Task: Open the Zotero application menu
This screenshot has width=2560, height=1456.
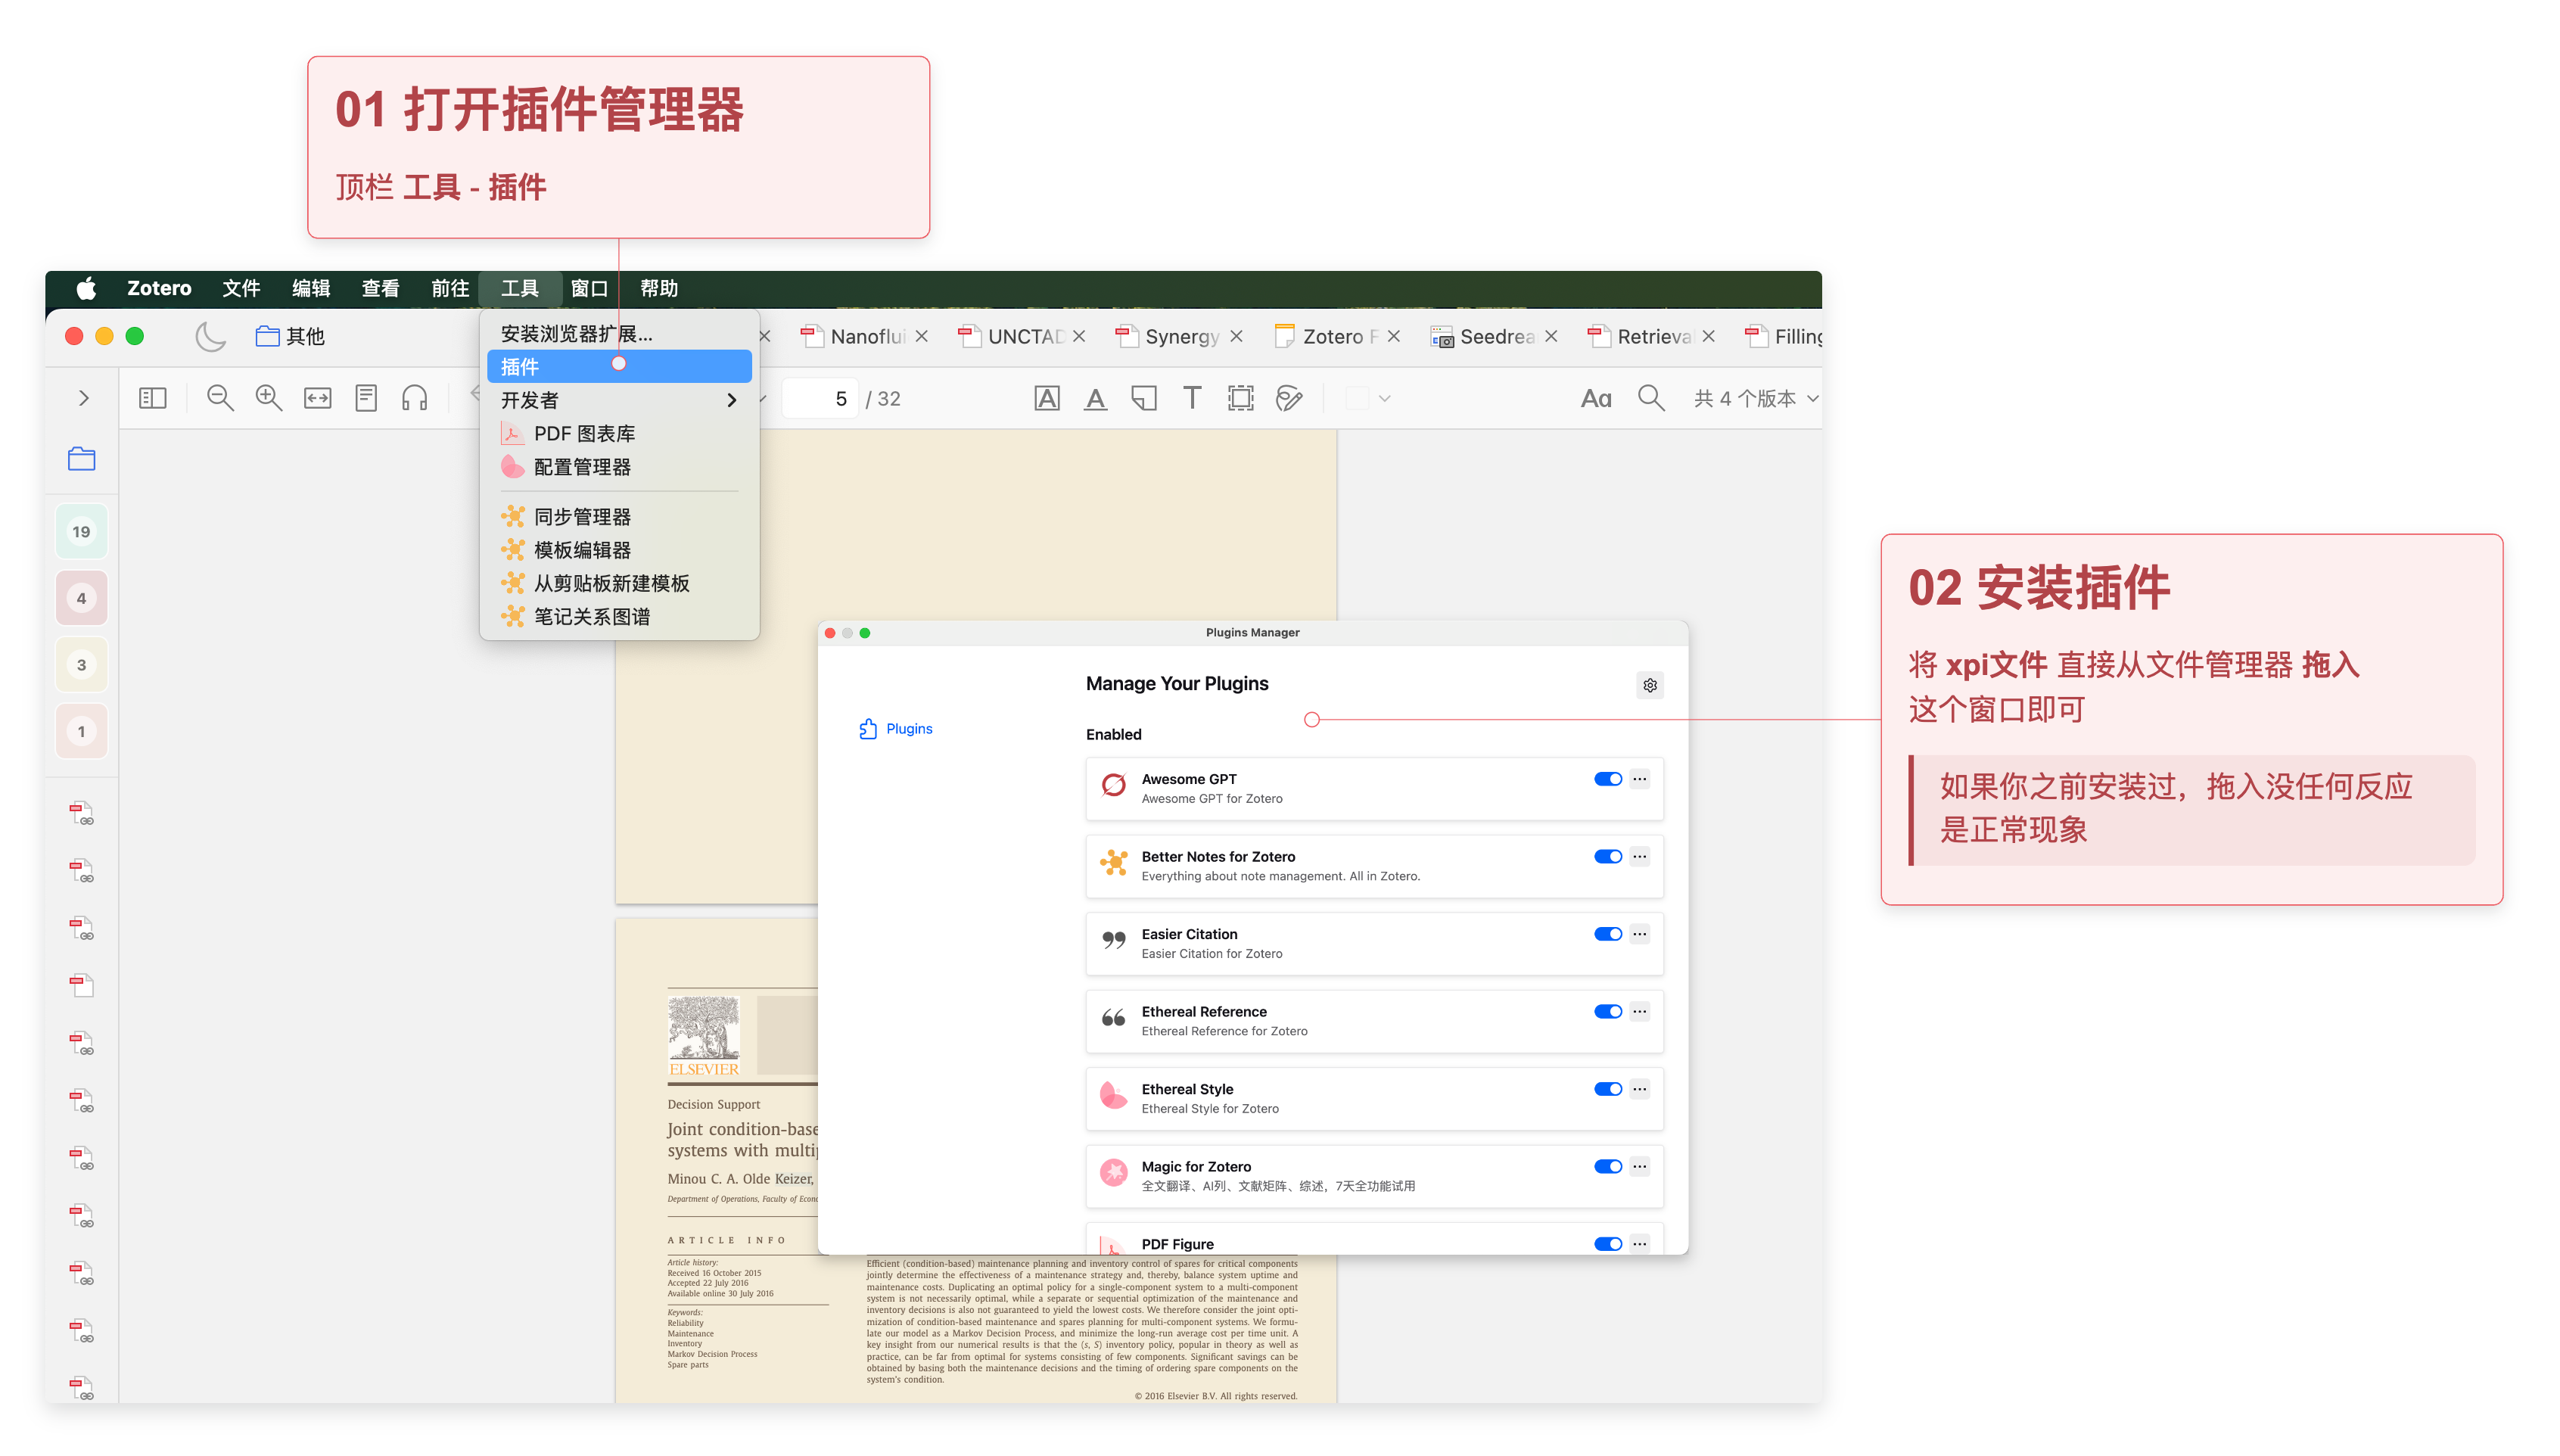Action: 159,289
